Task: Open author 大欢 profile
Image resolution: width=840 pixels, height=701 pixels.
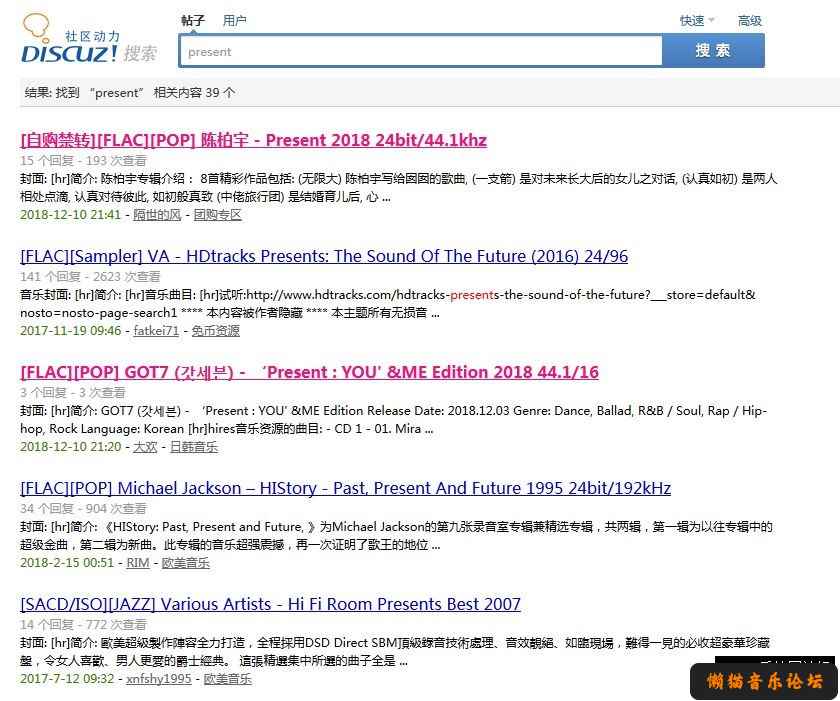Action: click(x=145, y=447)
